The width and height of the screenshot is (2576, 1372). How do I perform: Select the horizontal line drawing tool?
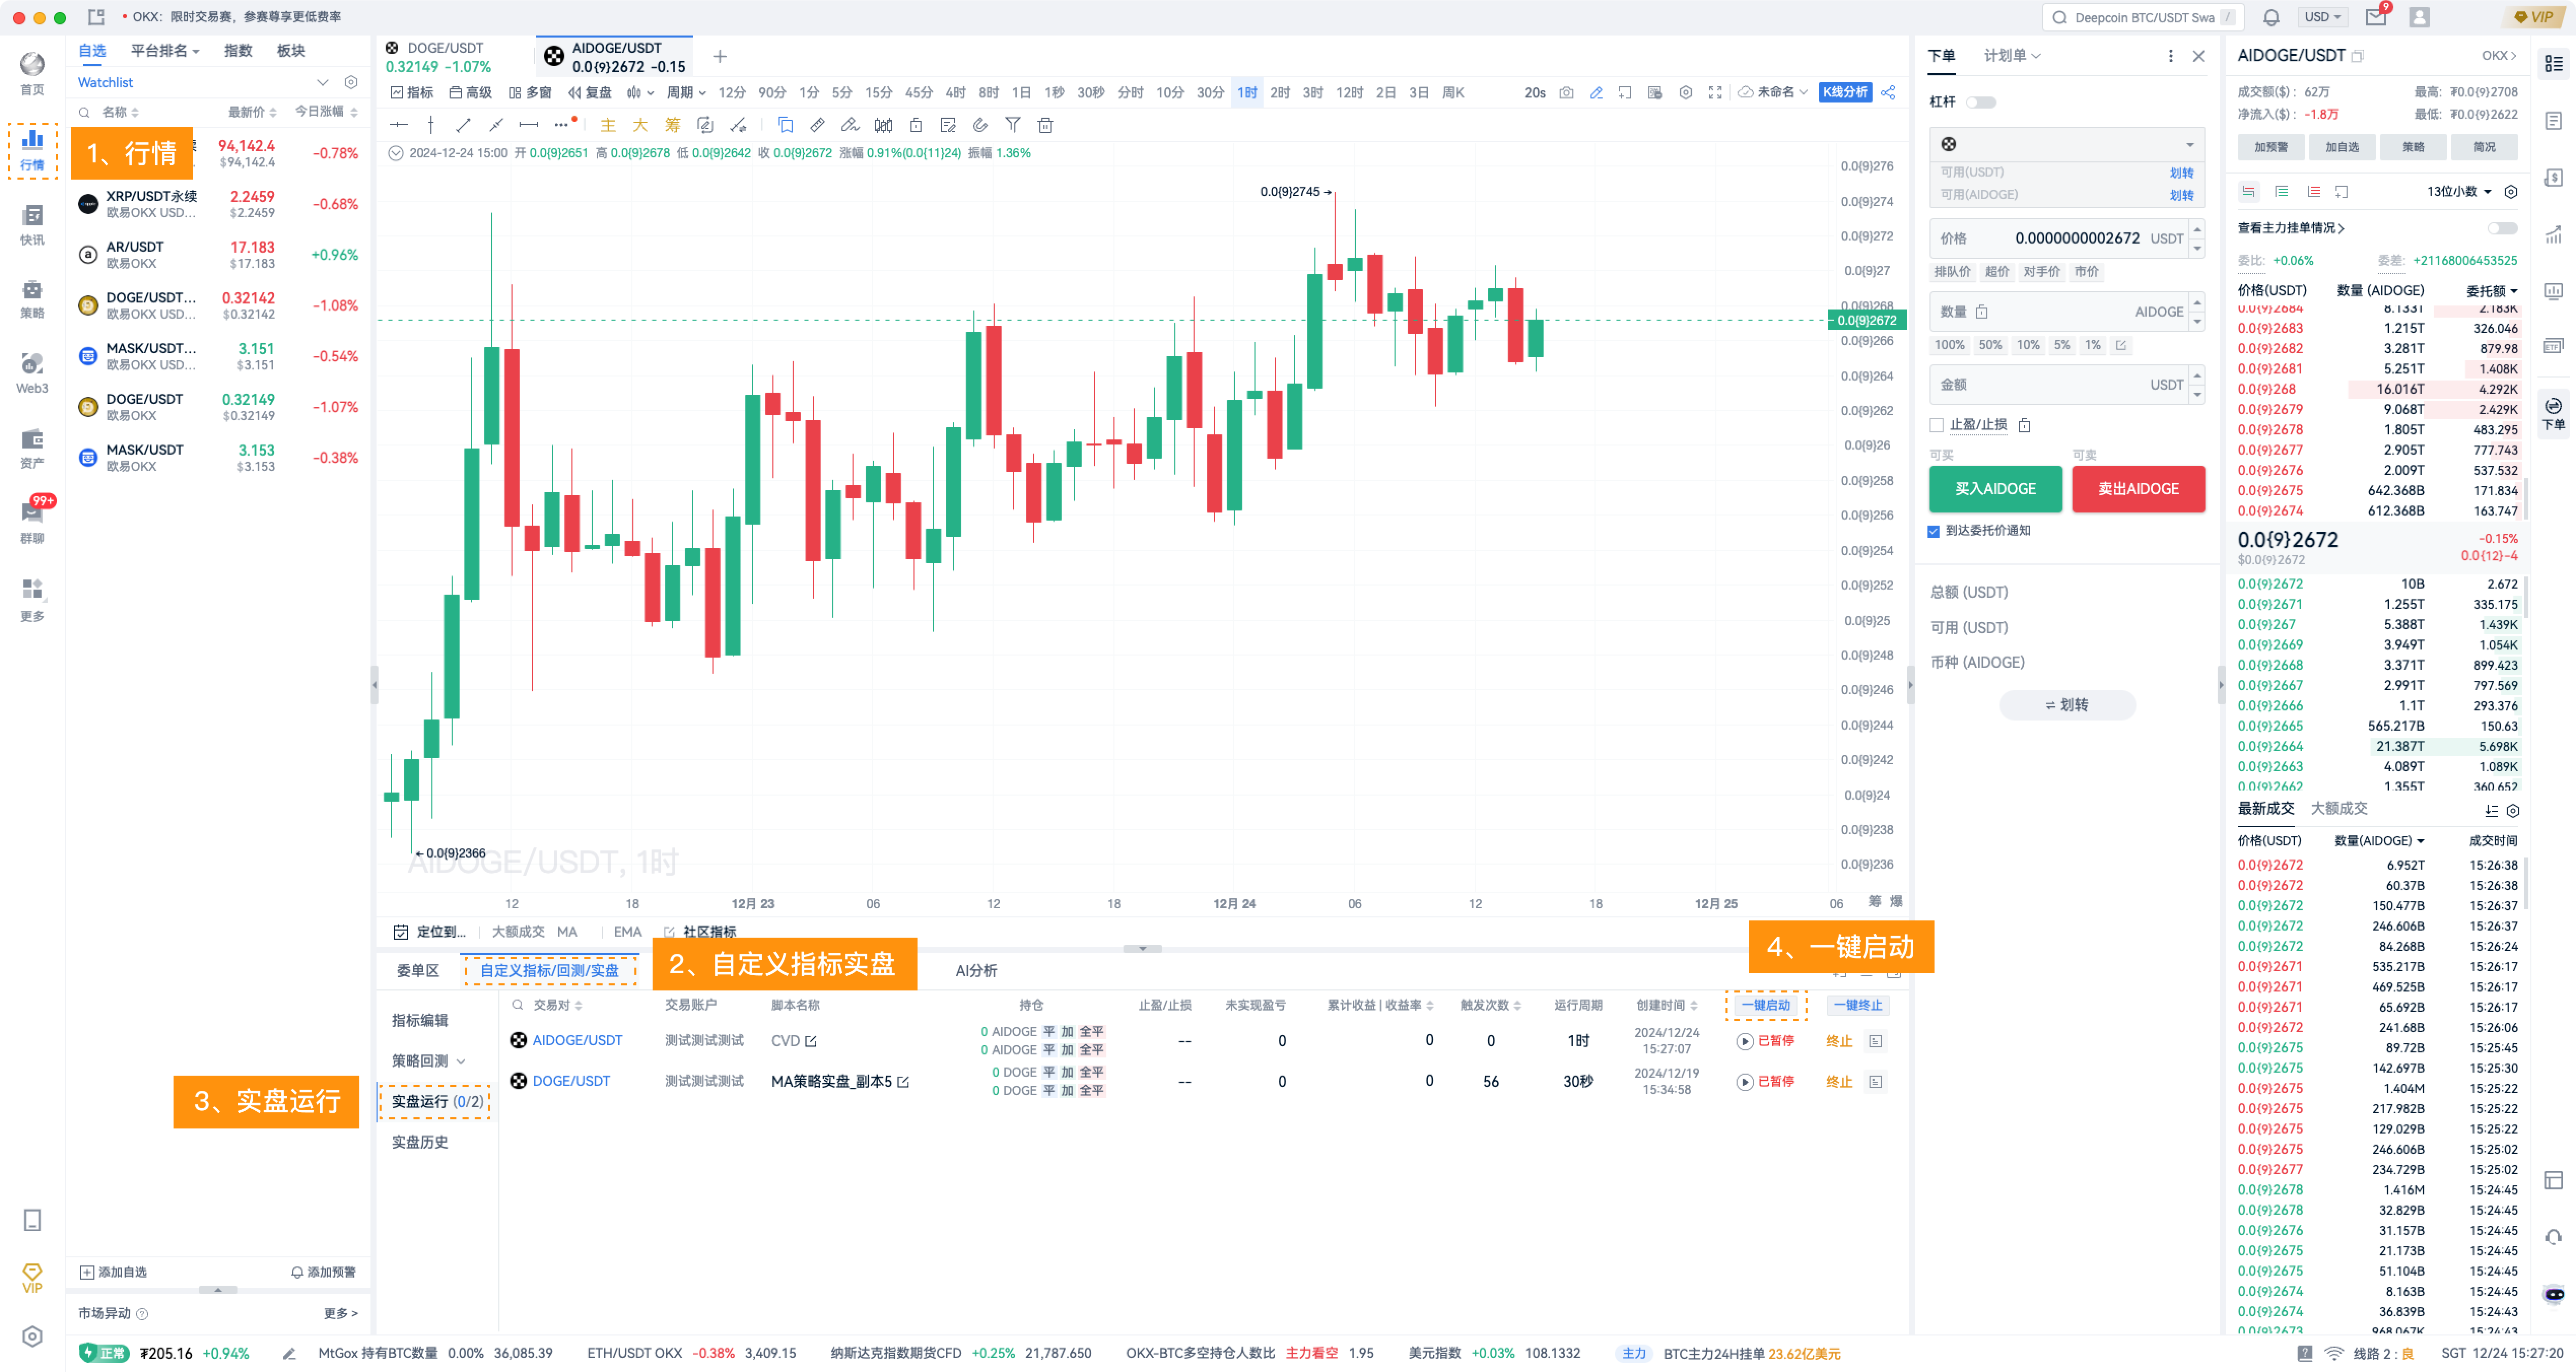pos(399,125)
